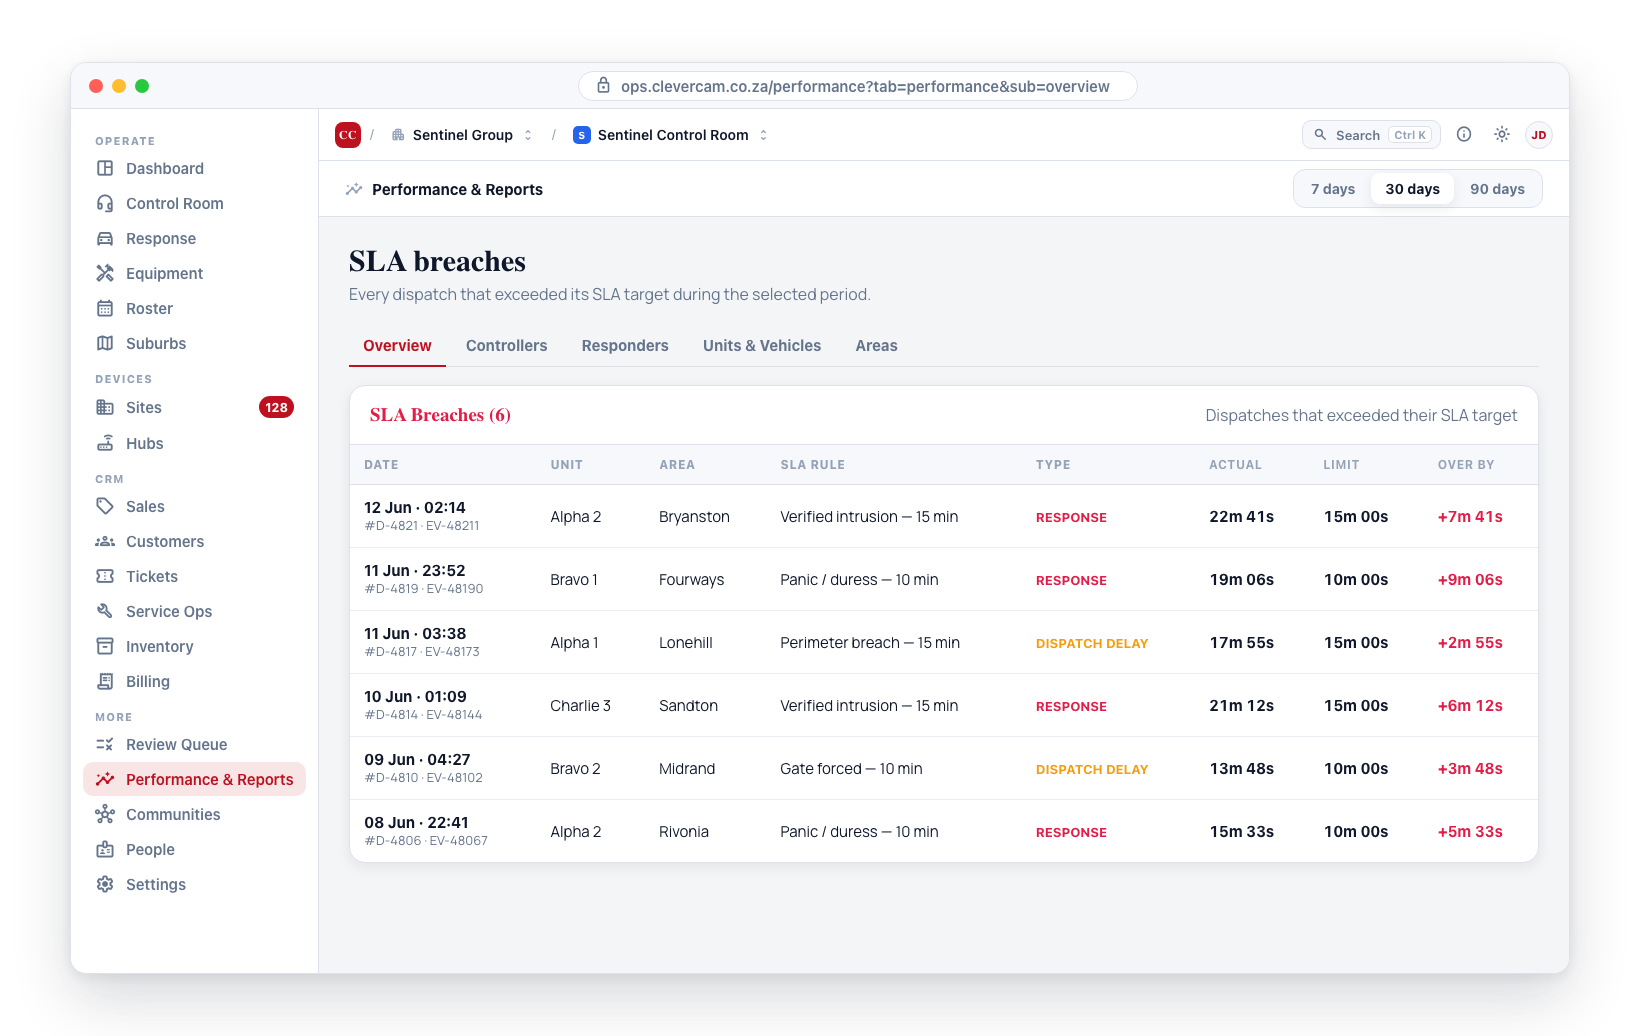Click the JD user avatar
This screenshot has width=1640, height=1036.
(x=1539, y=135)
